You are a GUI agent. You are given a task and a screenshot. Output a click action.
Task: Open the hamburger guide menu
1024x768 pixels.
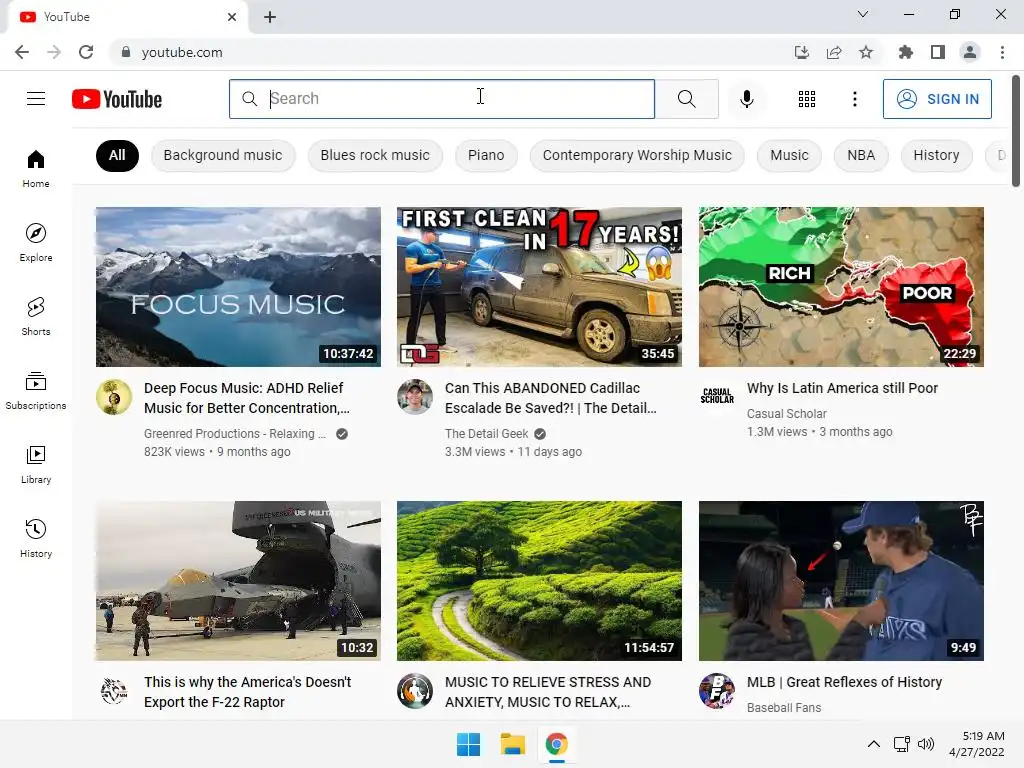pos(36,99)
